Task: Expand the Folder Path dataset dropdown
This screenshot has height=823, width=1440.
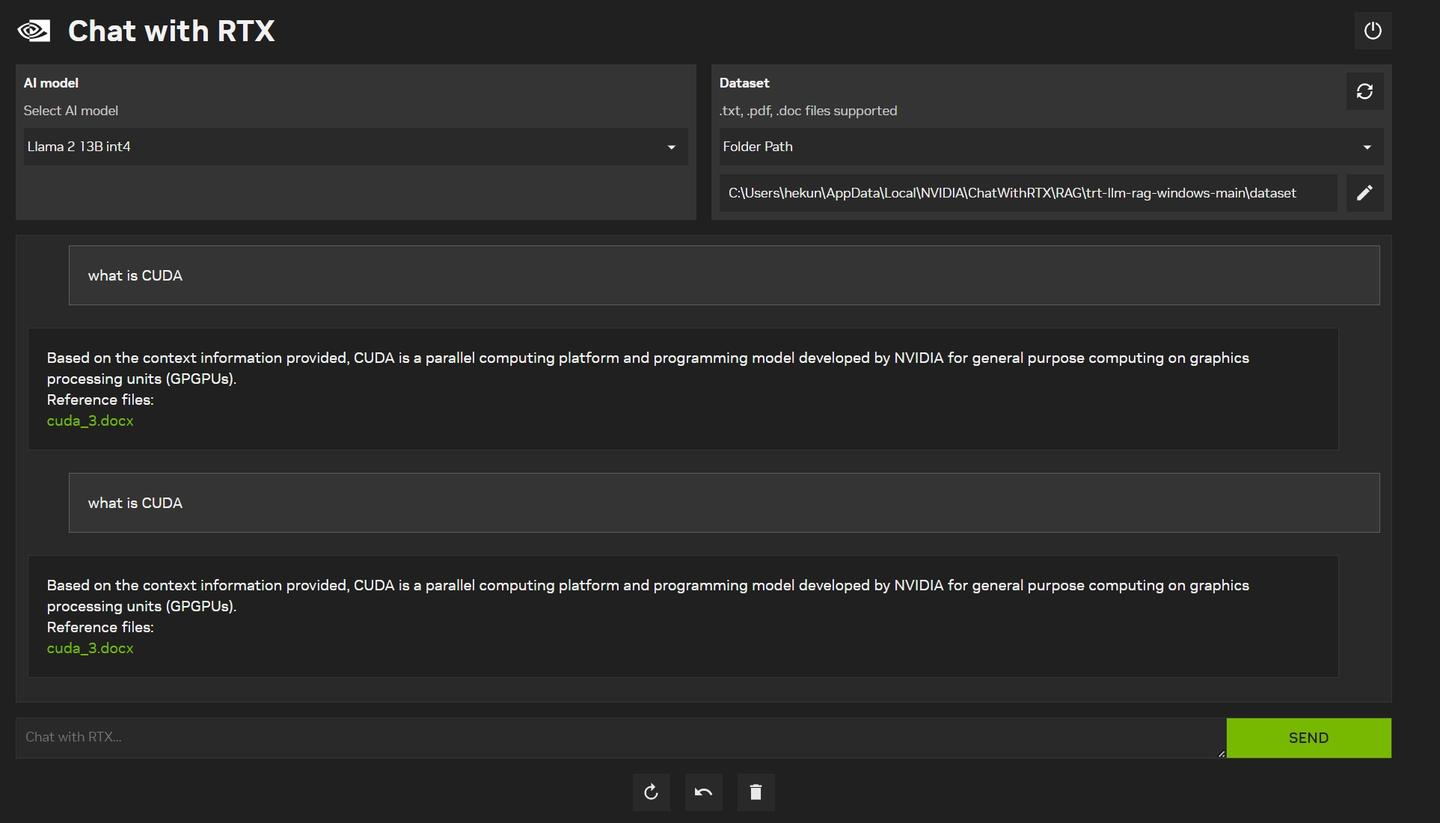Action: point(1051,147)
